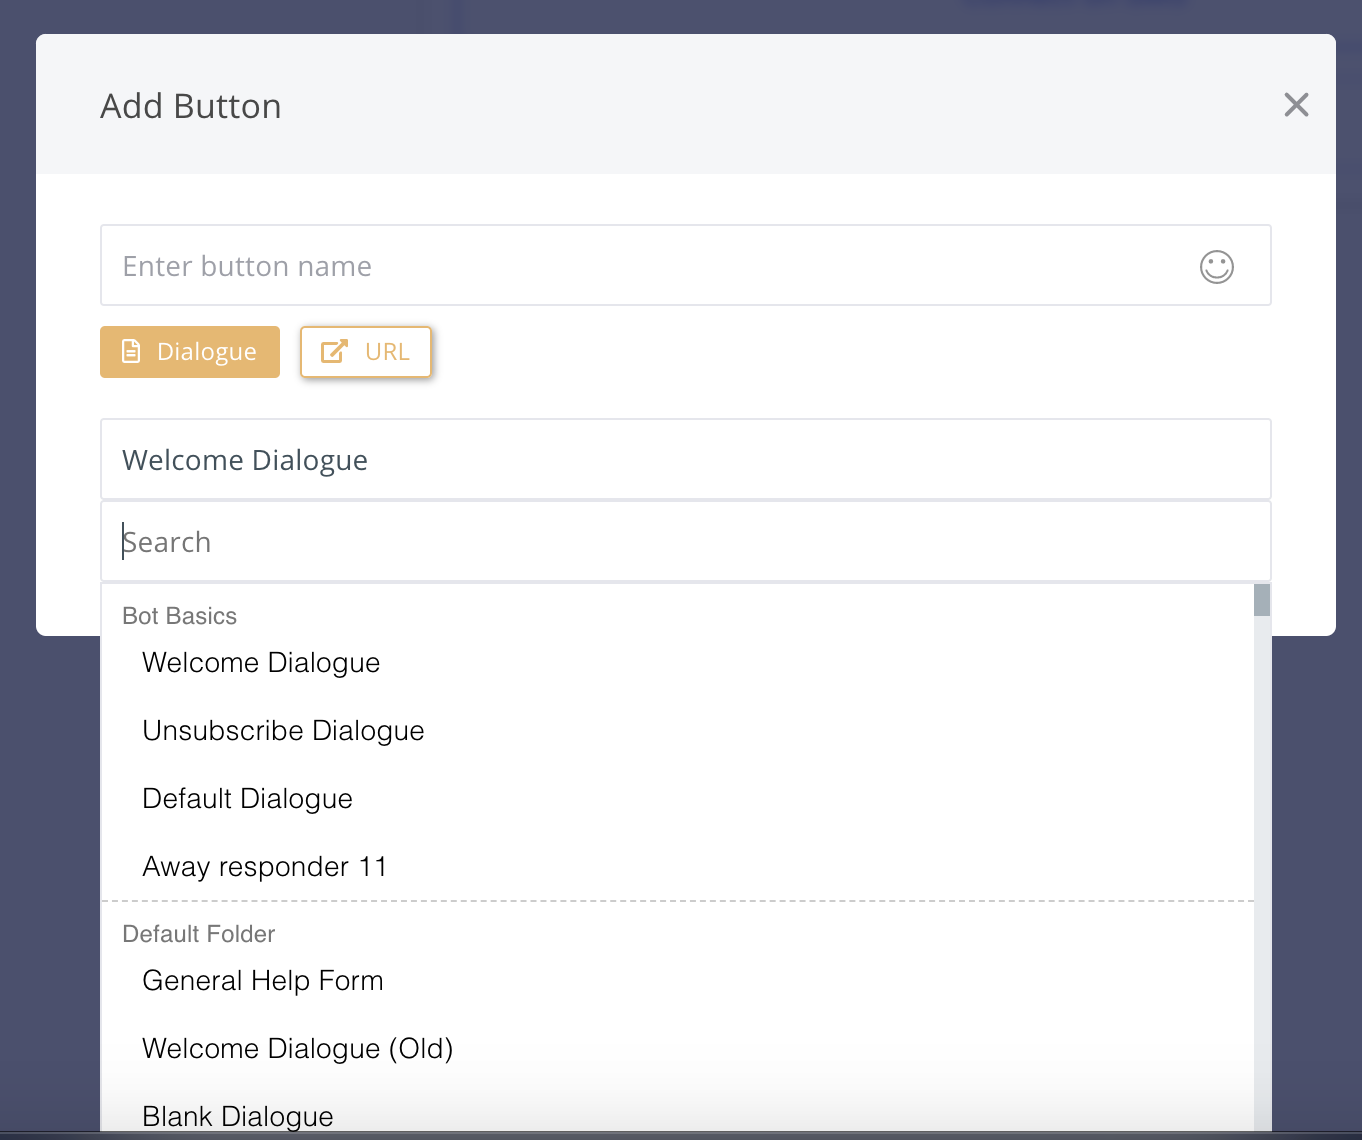Click the Add Button dialog title
Viewport: 1362px width, 1140px height.
[191, 106]
